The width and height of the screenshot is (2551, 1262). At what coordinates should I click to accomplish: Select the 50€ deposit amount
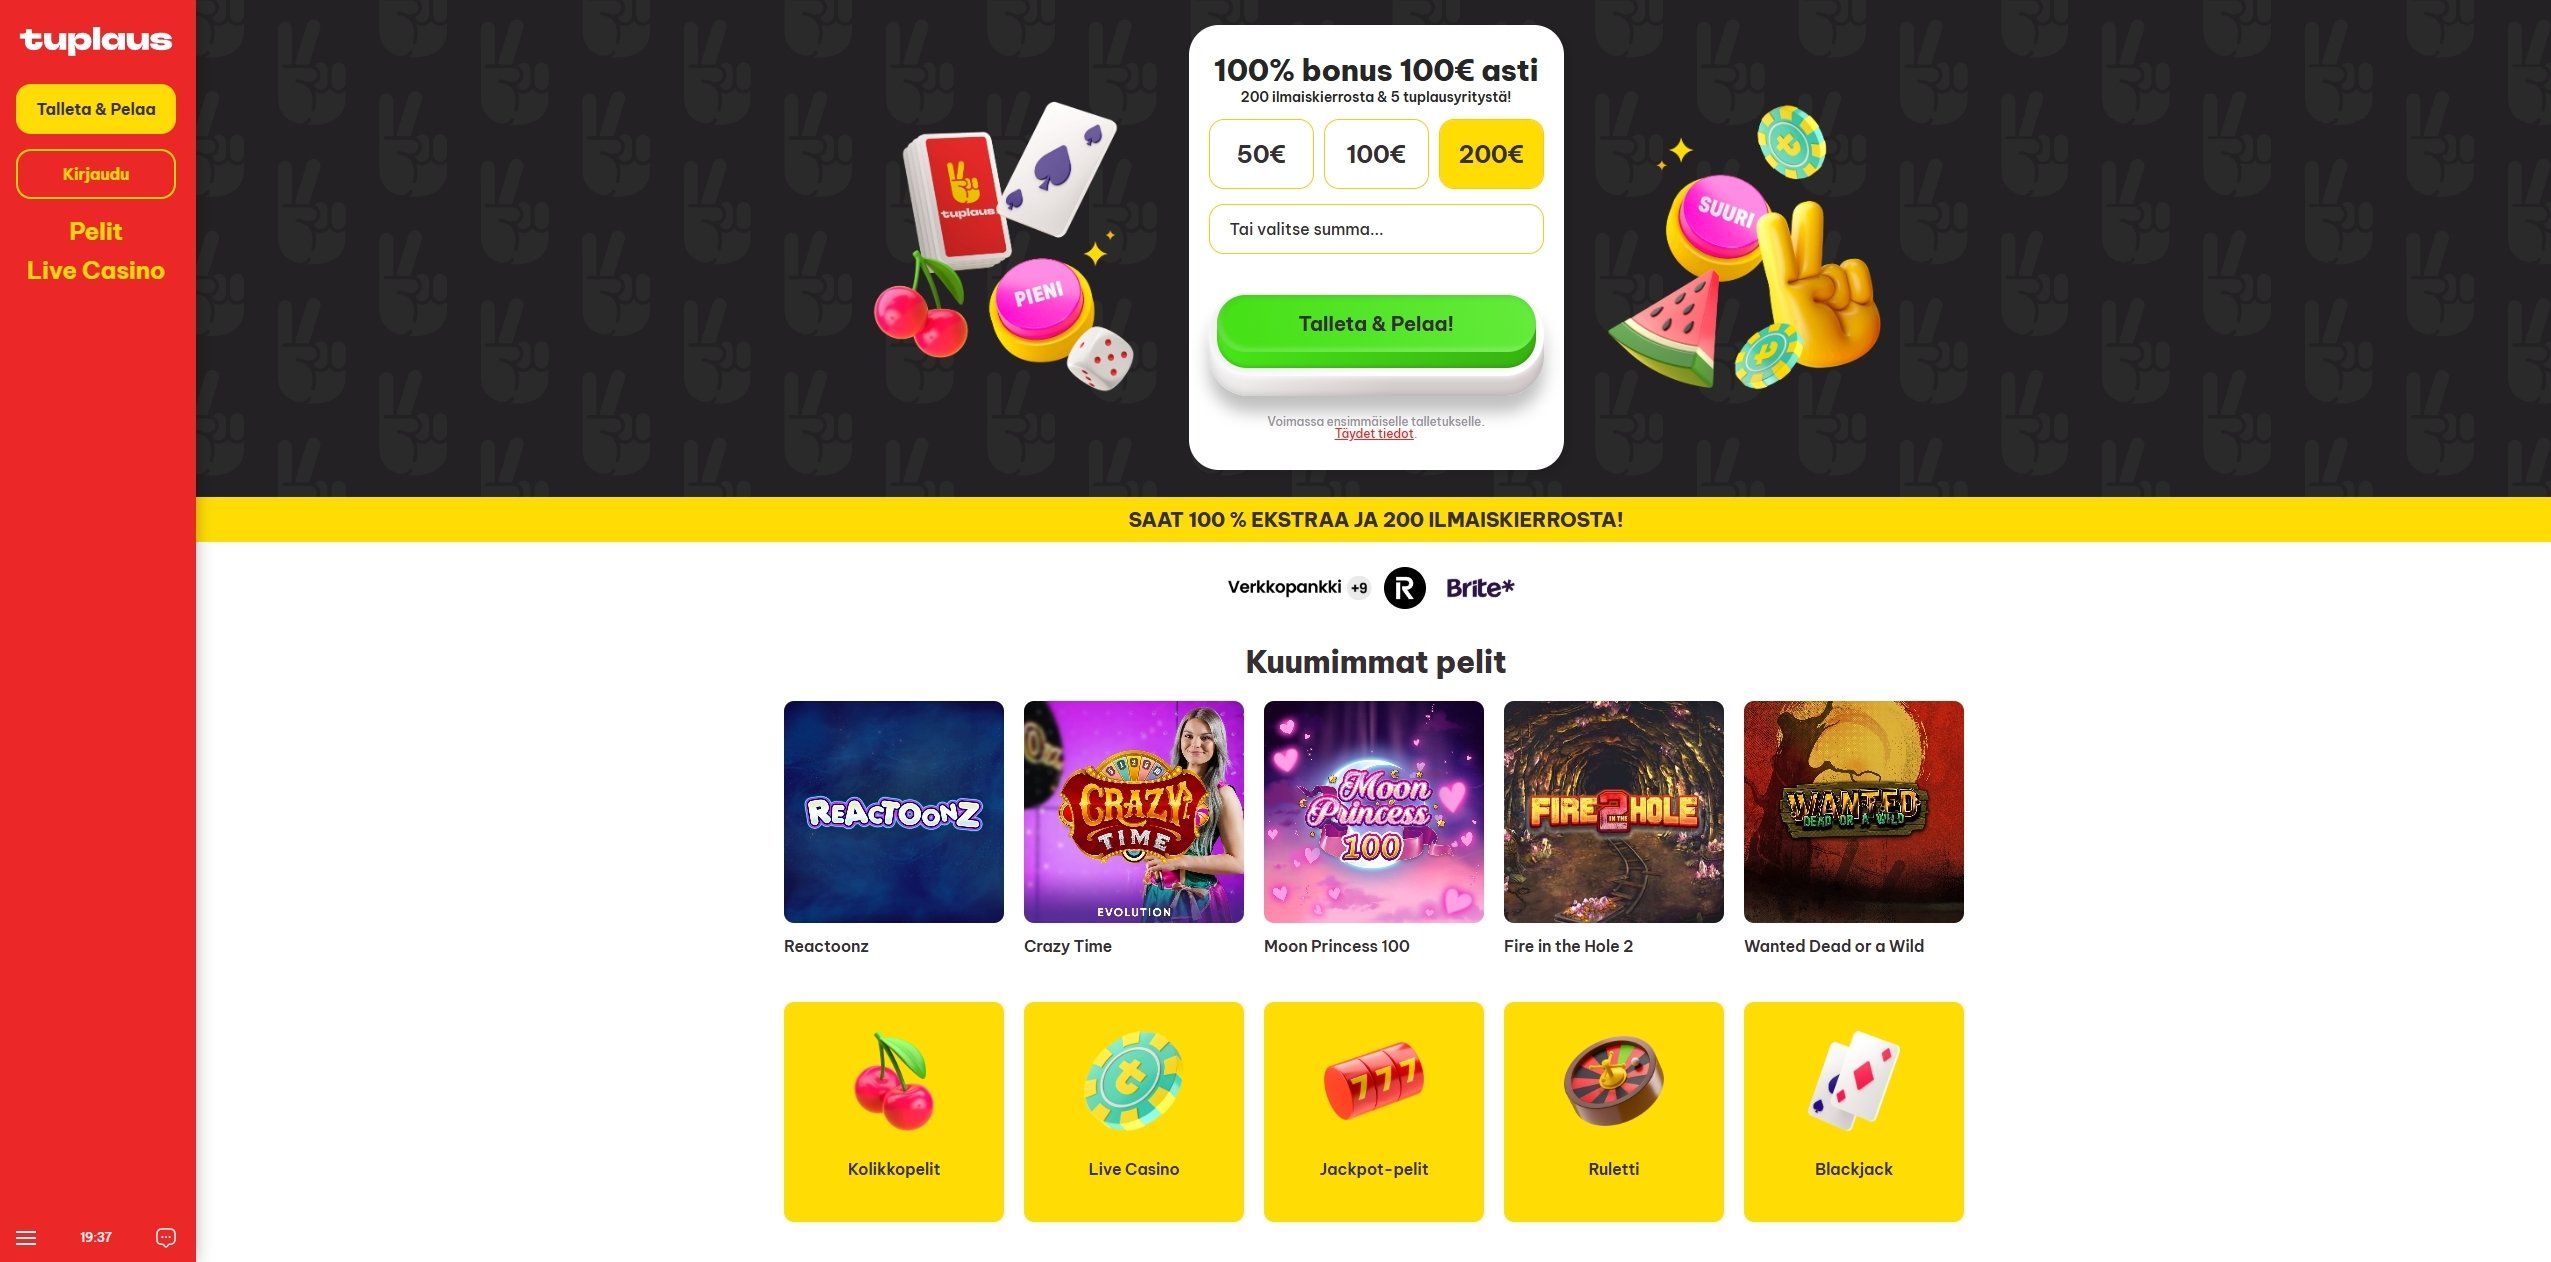pos(1261,154)
